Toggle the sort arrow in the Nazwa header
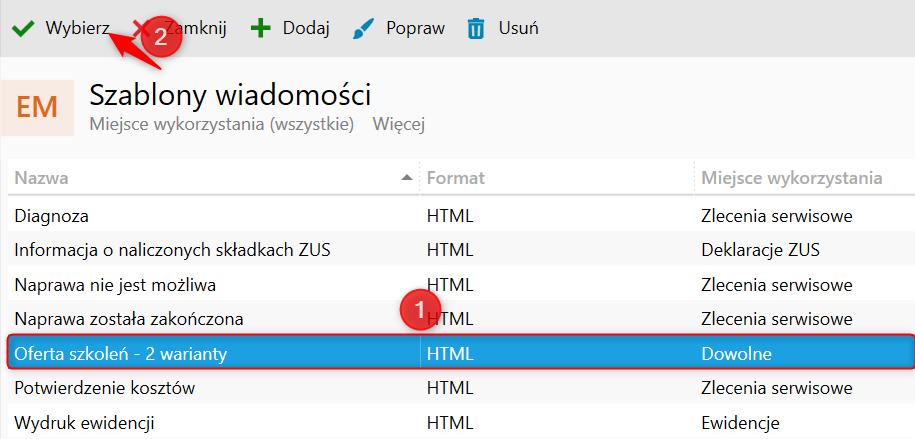Screen dimensions: 915x439 407,177
